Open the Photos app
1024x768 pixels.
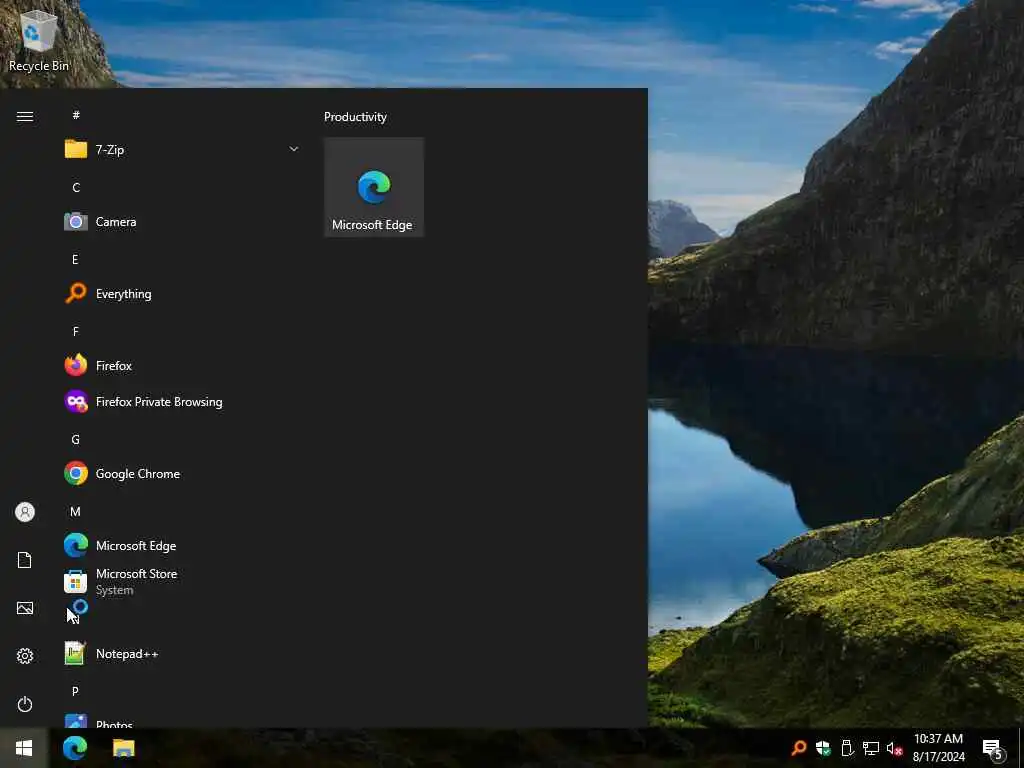pos(182,722)
